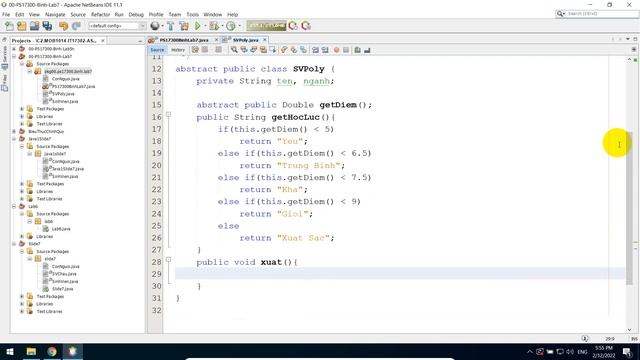The height and width of the screenshot is (360, 640).
Task: Click the Find Selection magnifier icon
Action: (234, 50)
